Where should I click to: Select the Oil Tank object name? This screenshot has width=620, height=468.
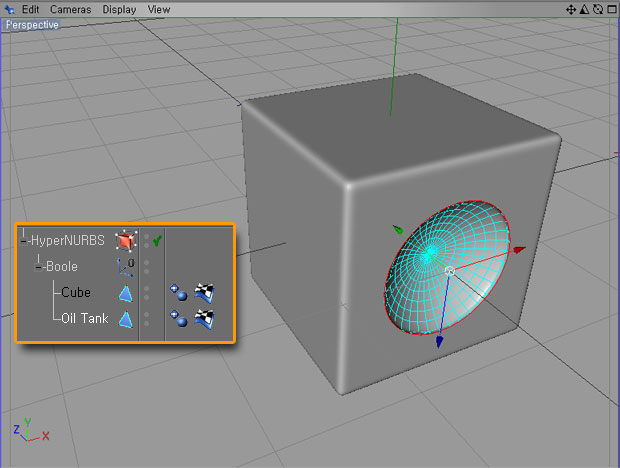click(85, 319)
